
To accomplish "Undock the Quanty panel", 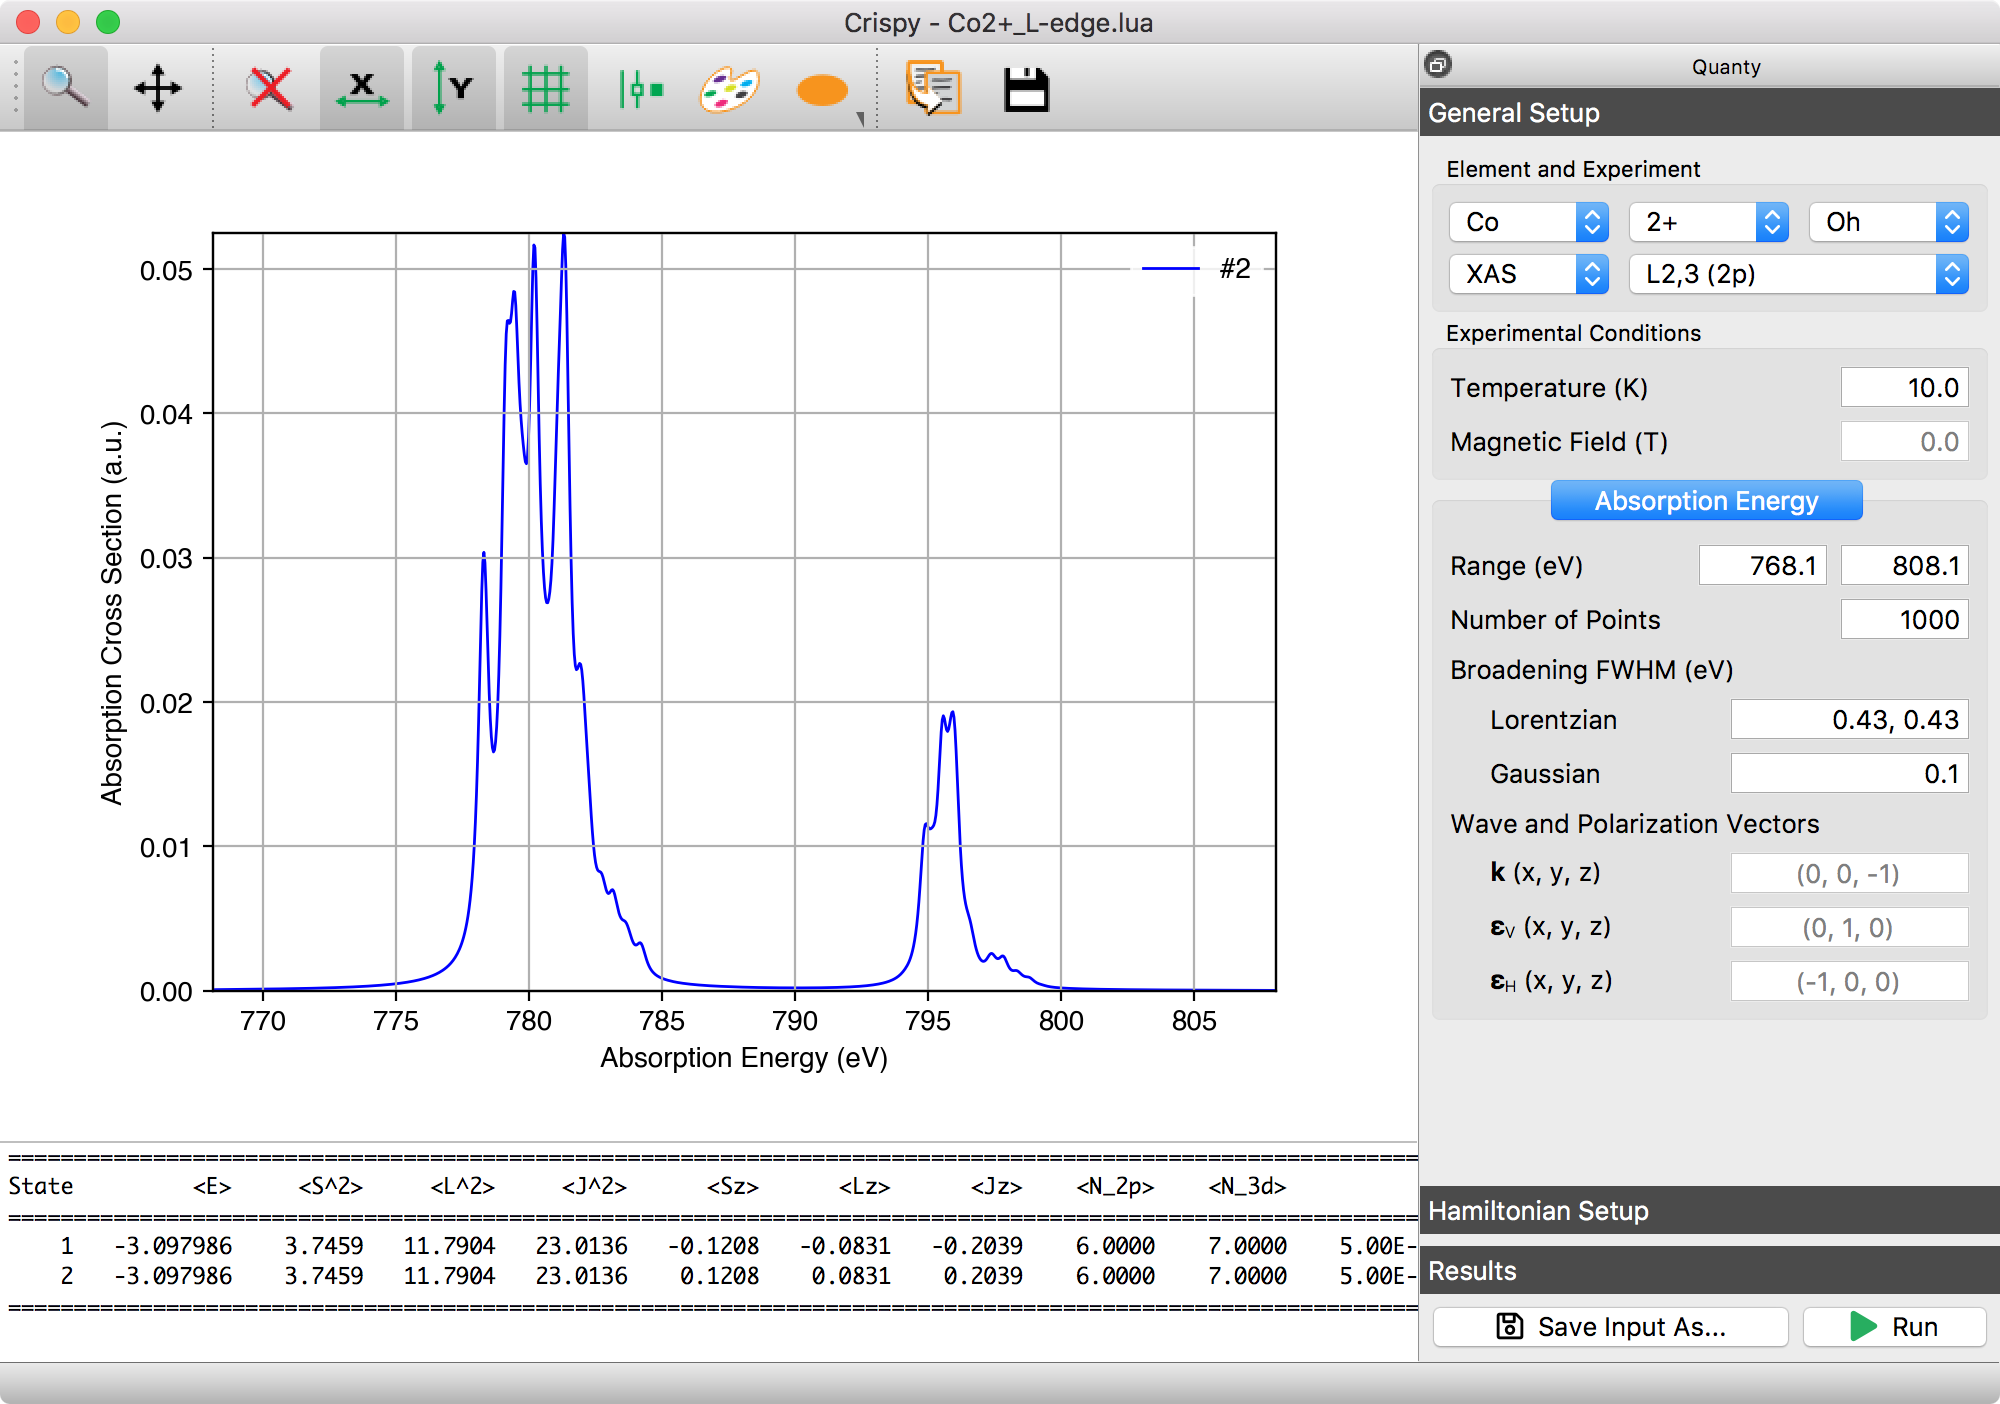I will [x=1438, y=65].
